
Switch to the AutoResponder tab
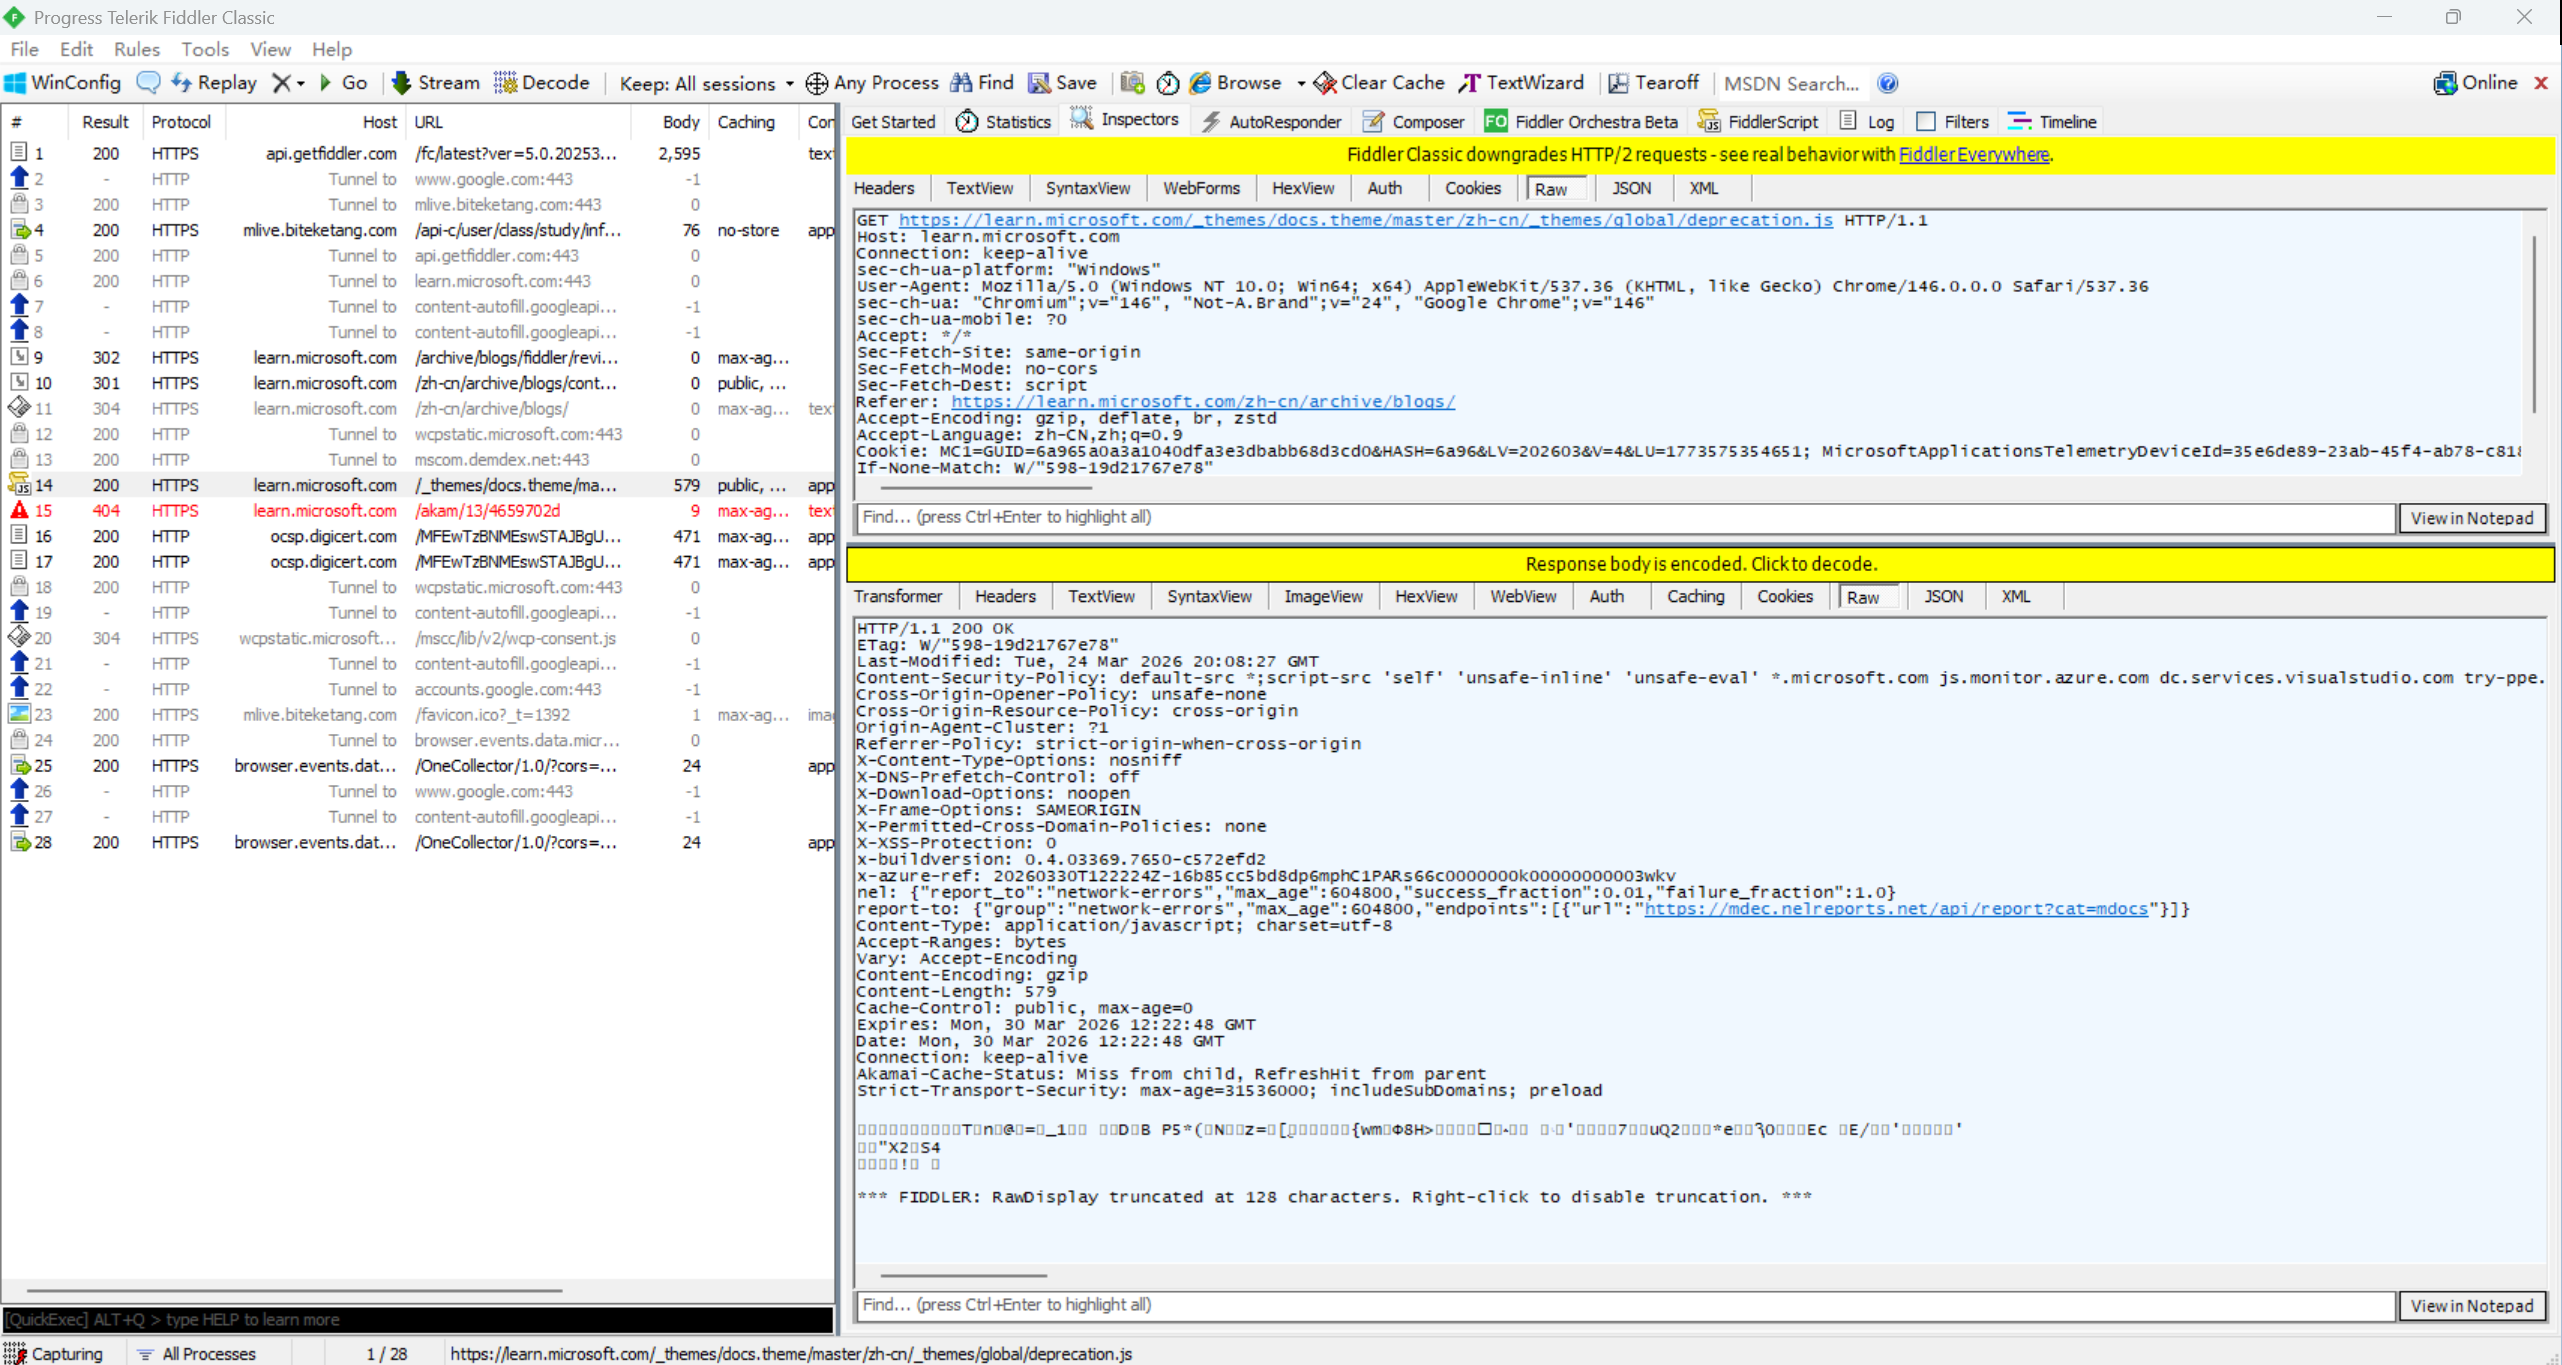pyautogui.click(x=1271, y=122)
